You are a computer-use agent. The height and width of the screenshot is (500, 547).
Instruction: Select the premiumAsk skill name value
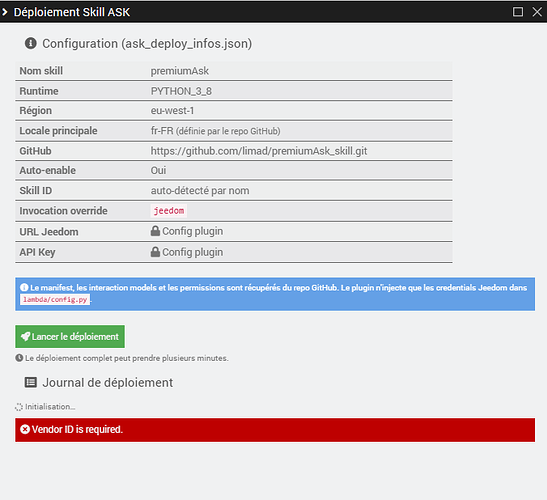point(180,71)
